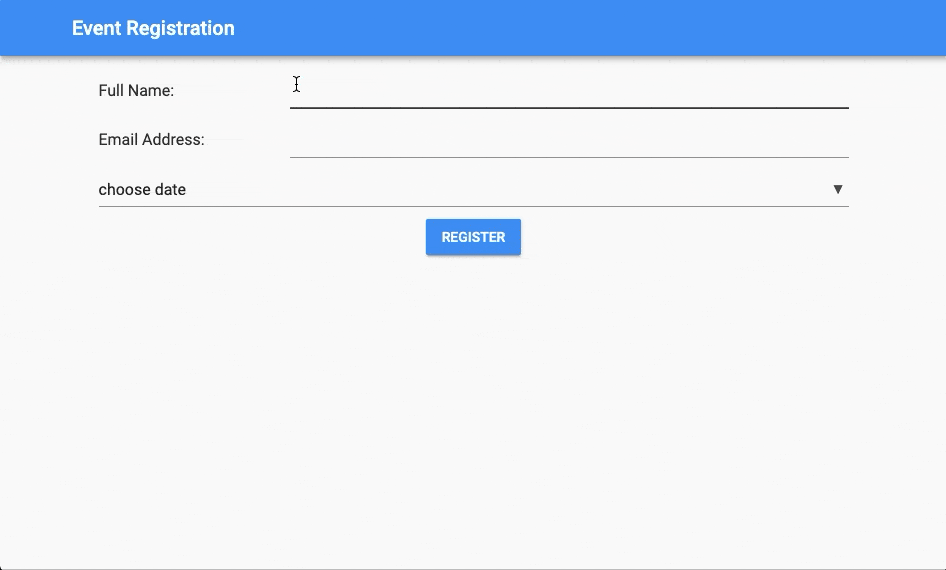Screen dimensions: 946x570
Task: Click the Full Name text input
Action: pyautogui.click(x=568, y=90)
